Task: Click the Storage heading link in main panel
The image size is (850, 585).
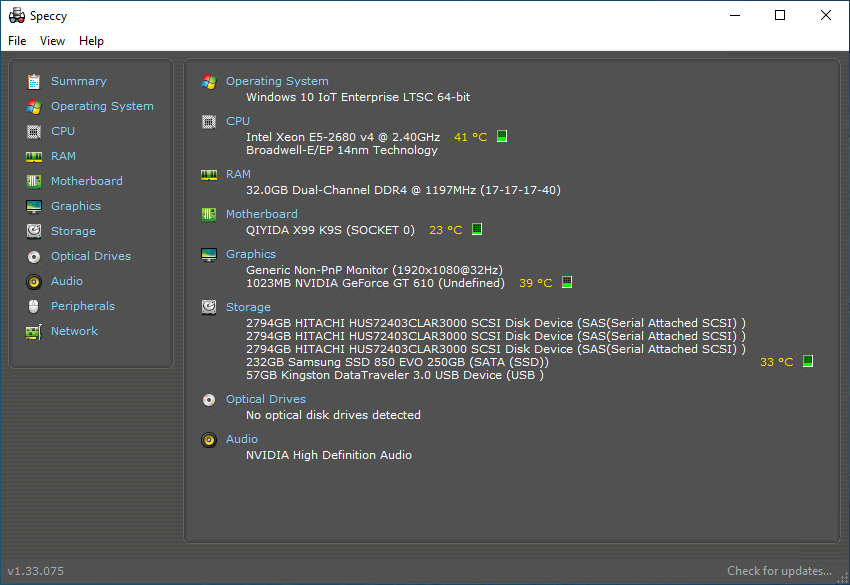Action: [248, 307]
